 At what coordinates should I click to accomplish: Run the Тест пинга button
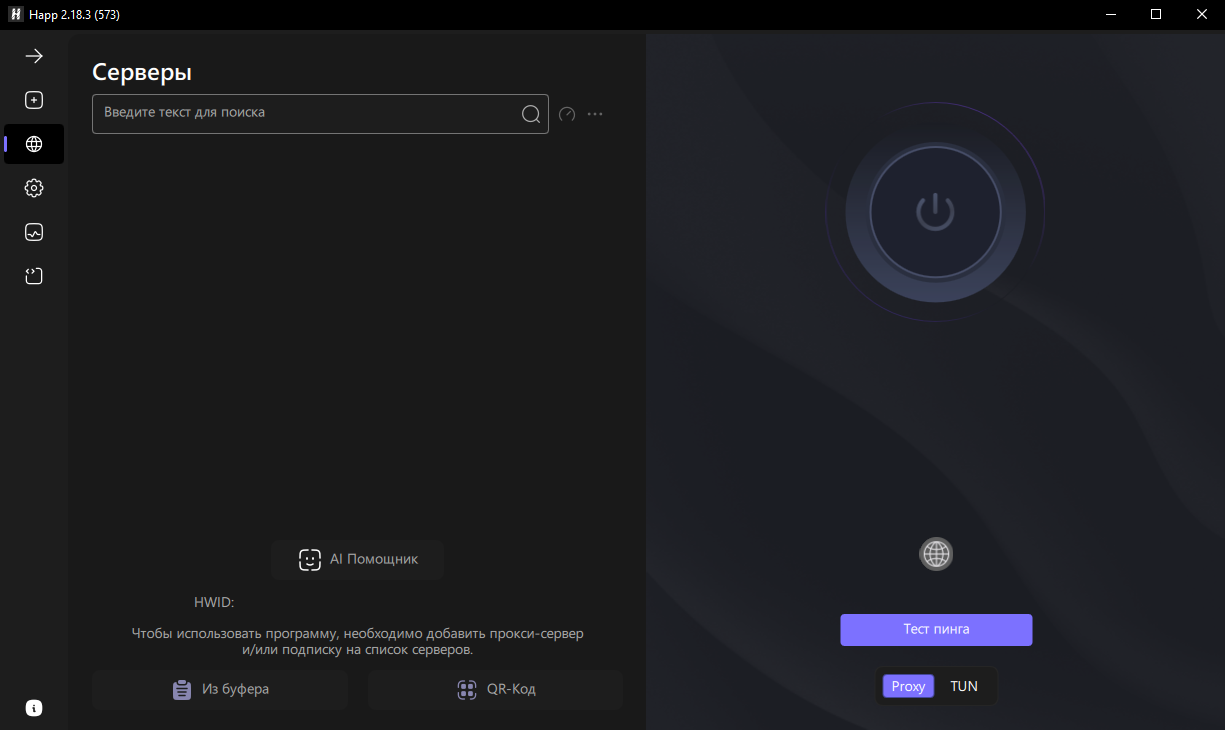tap(936, 630)
